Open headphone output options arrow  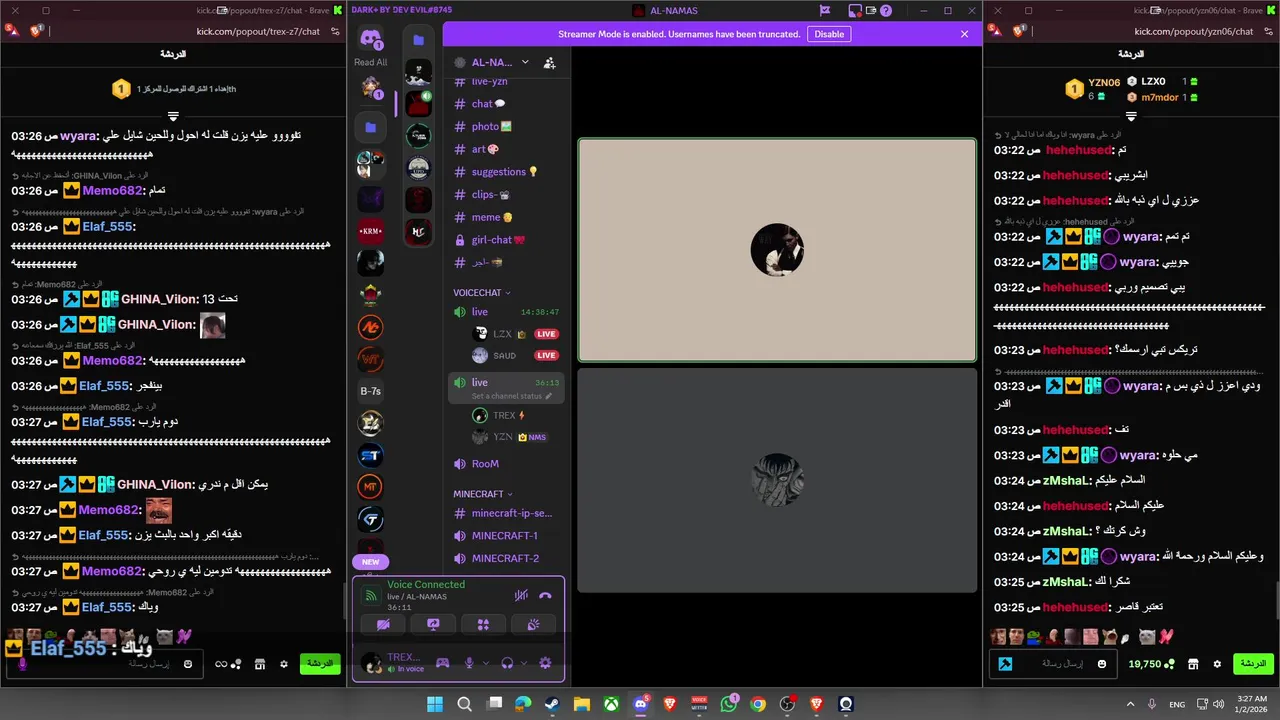click(x=523, y=663)
